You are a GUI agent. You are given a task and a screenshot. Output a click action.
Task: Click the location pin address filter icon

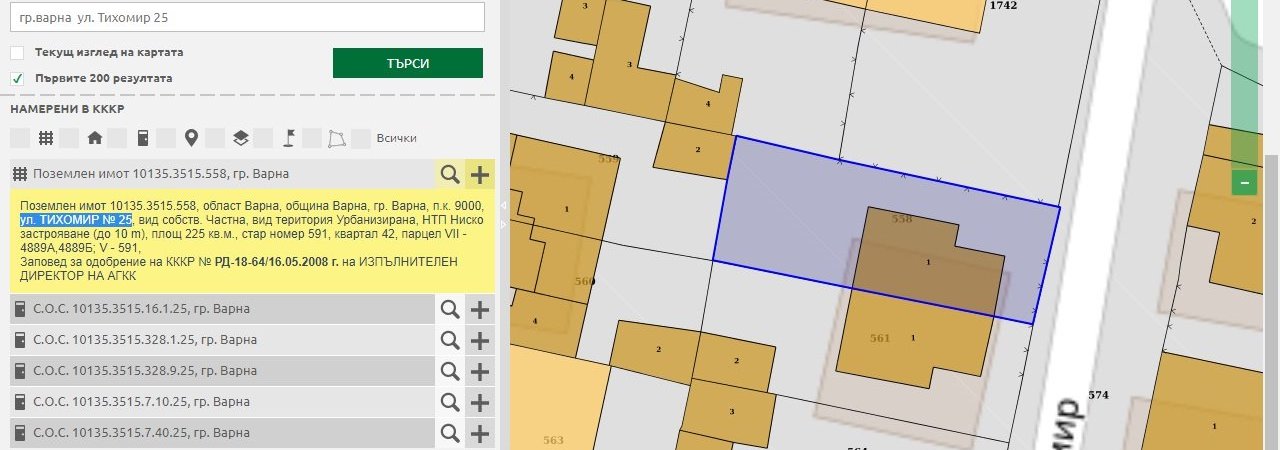tap(191, 138)
